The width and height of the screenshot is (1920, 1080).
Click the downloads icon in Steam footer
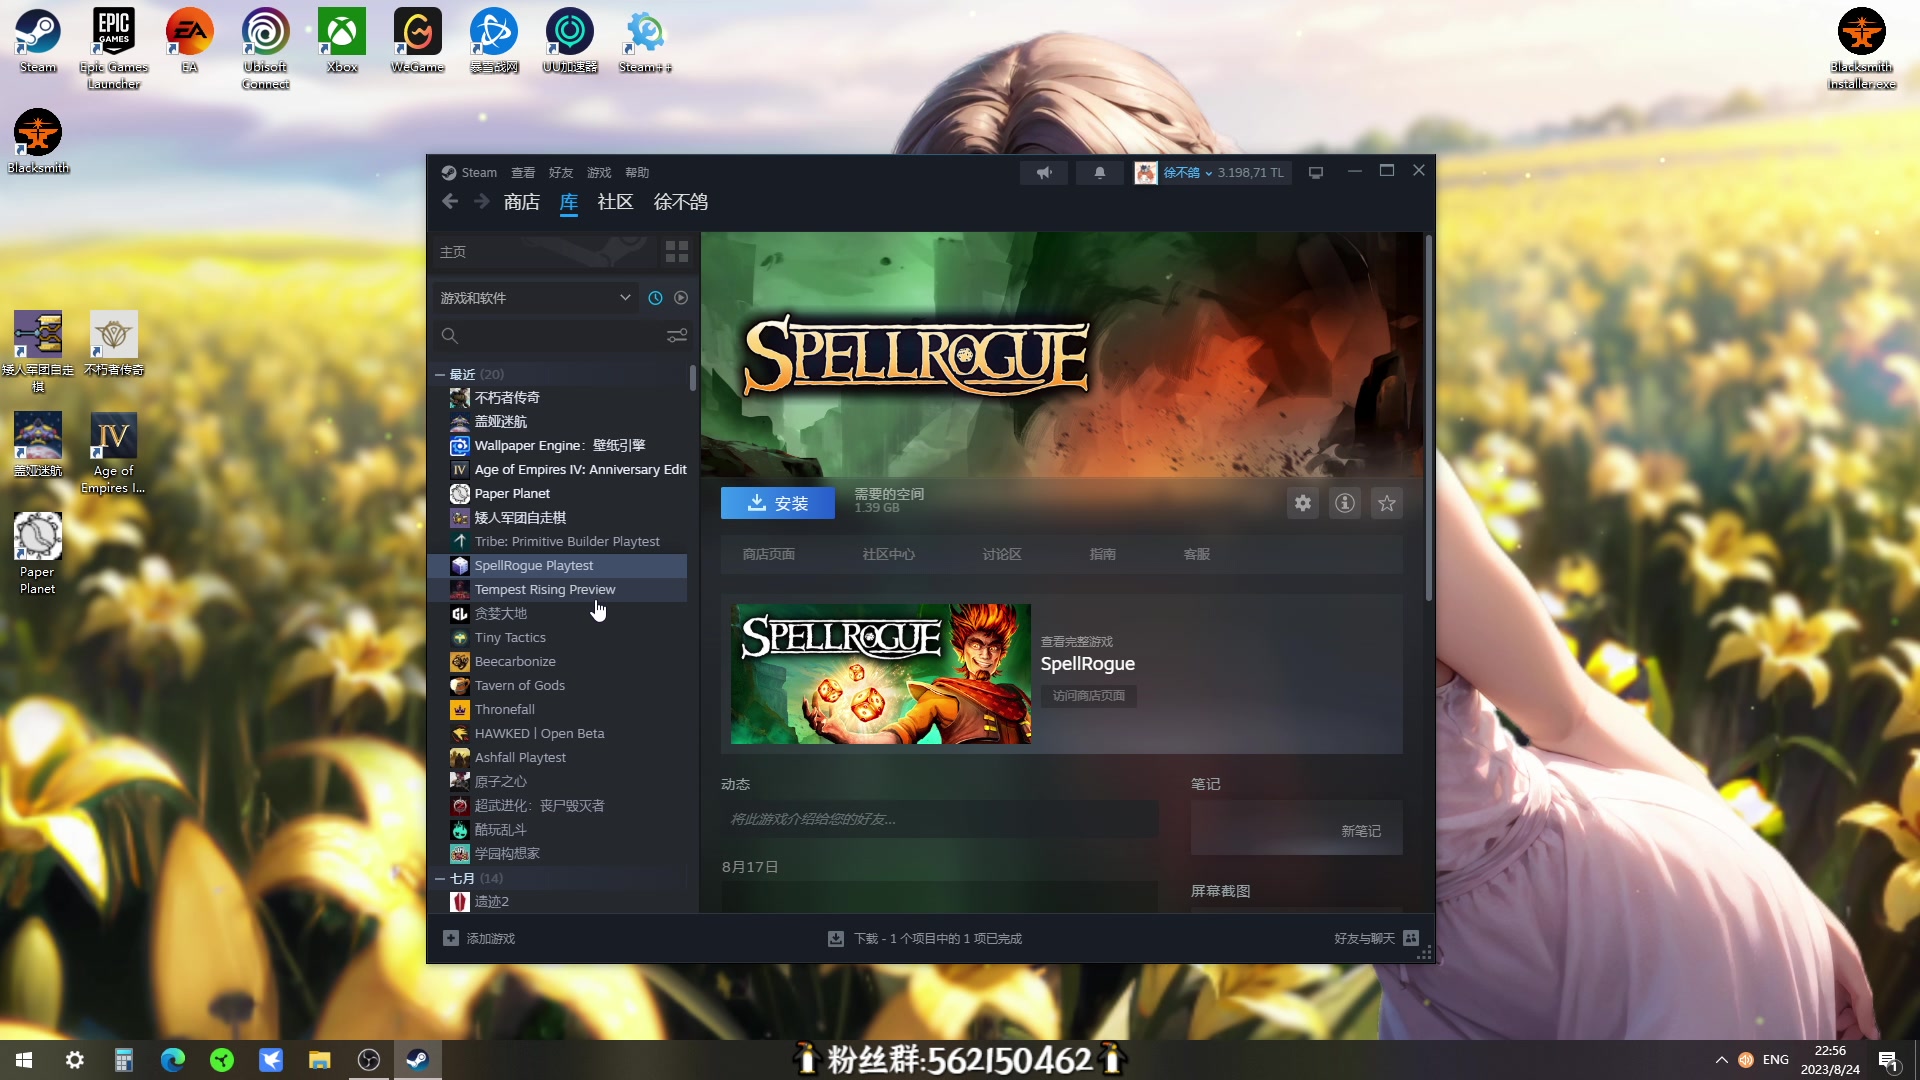[x=836, y=939]
